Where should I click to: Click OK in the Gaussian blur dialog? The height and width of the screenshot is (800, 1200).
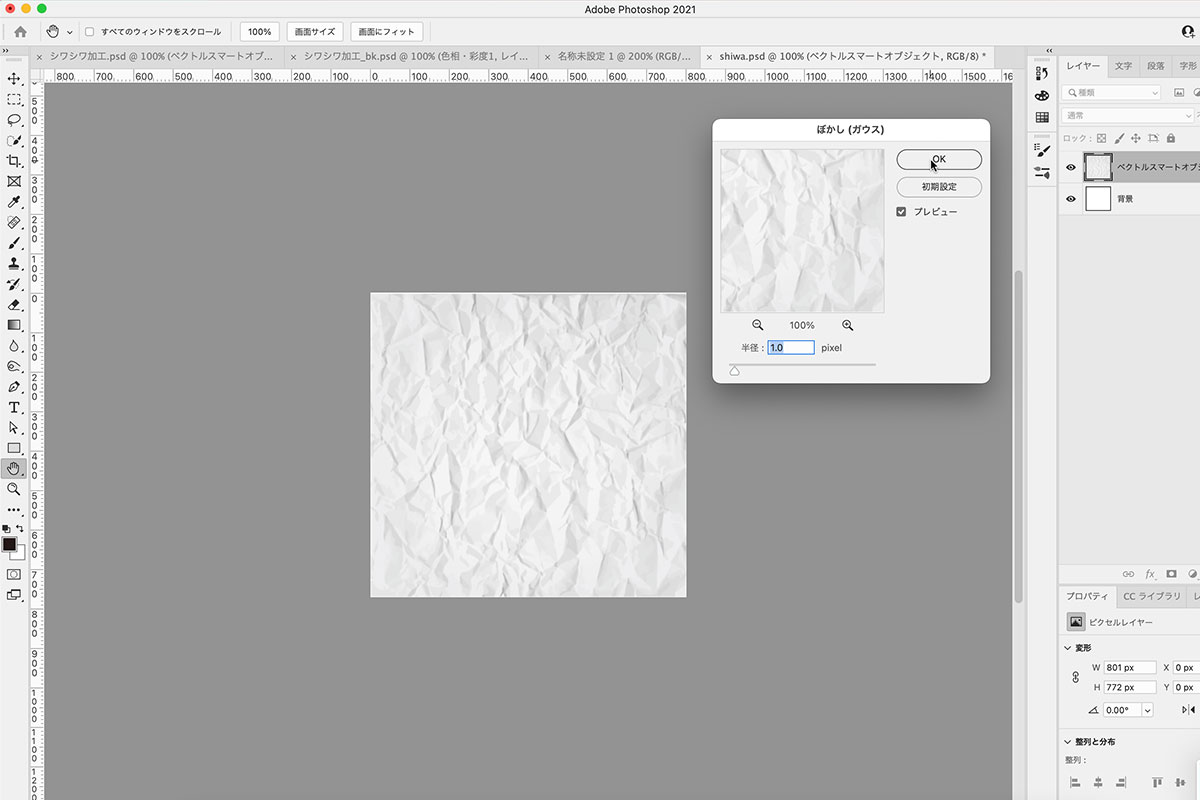[939, 160]
